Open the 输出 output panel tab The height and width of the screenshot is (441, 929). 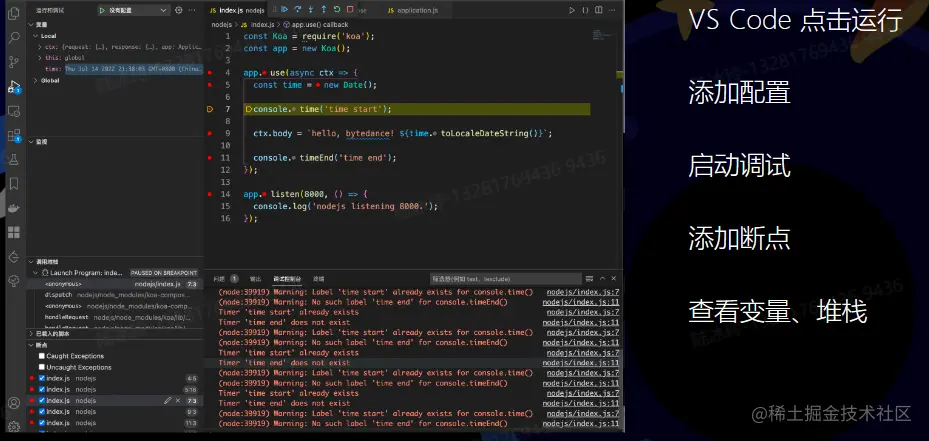255,279
